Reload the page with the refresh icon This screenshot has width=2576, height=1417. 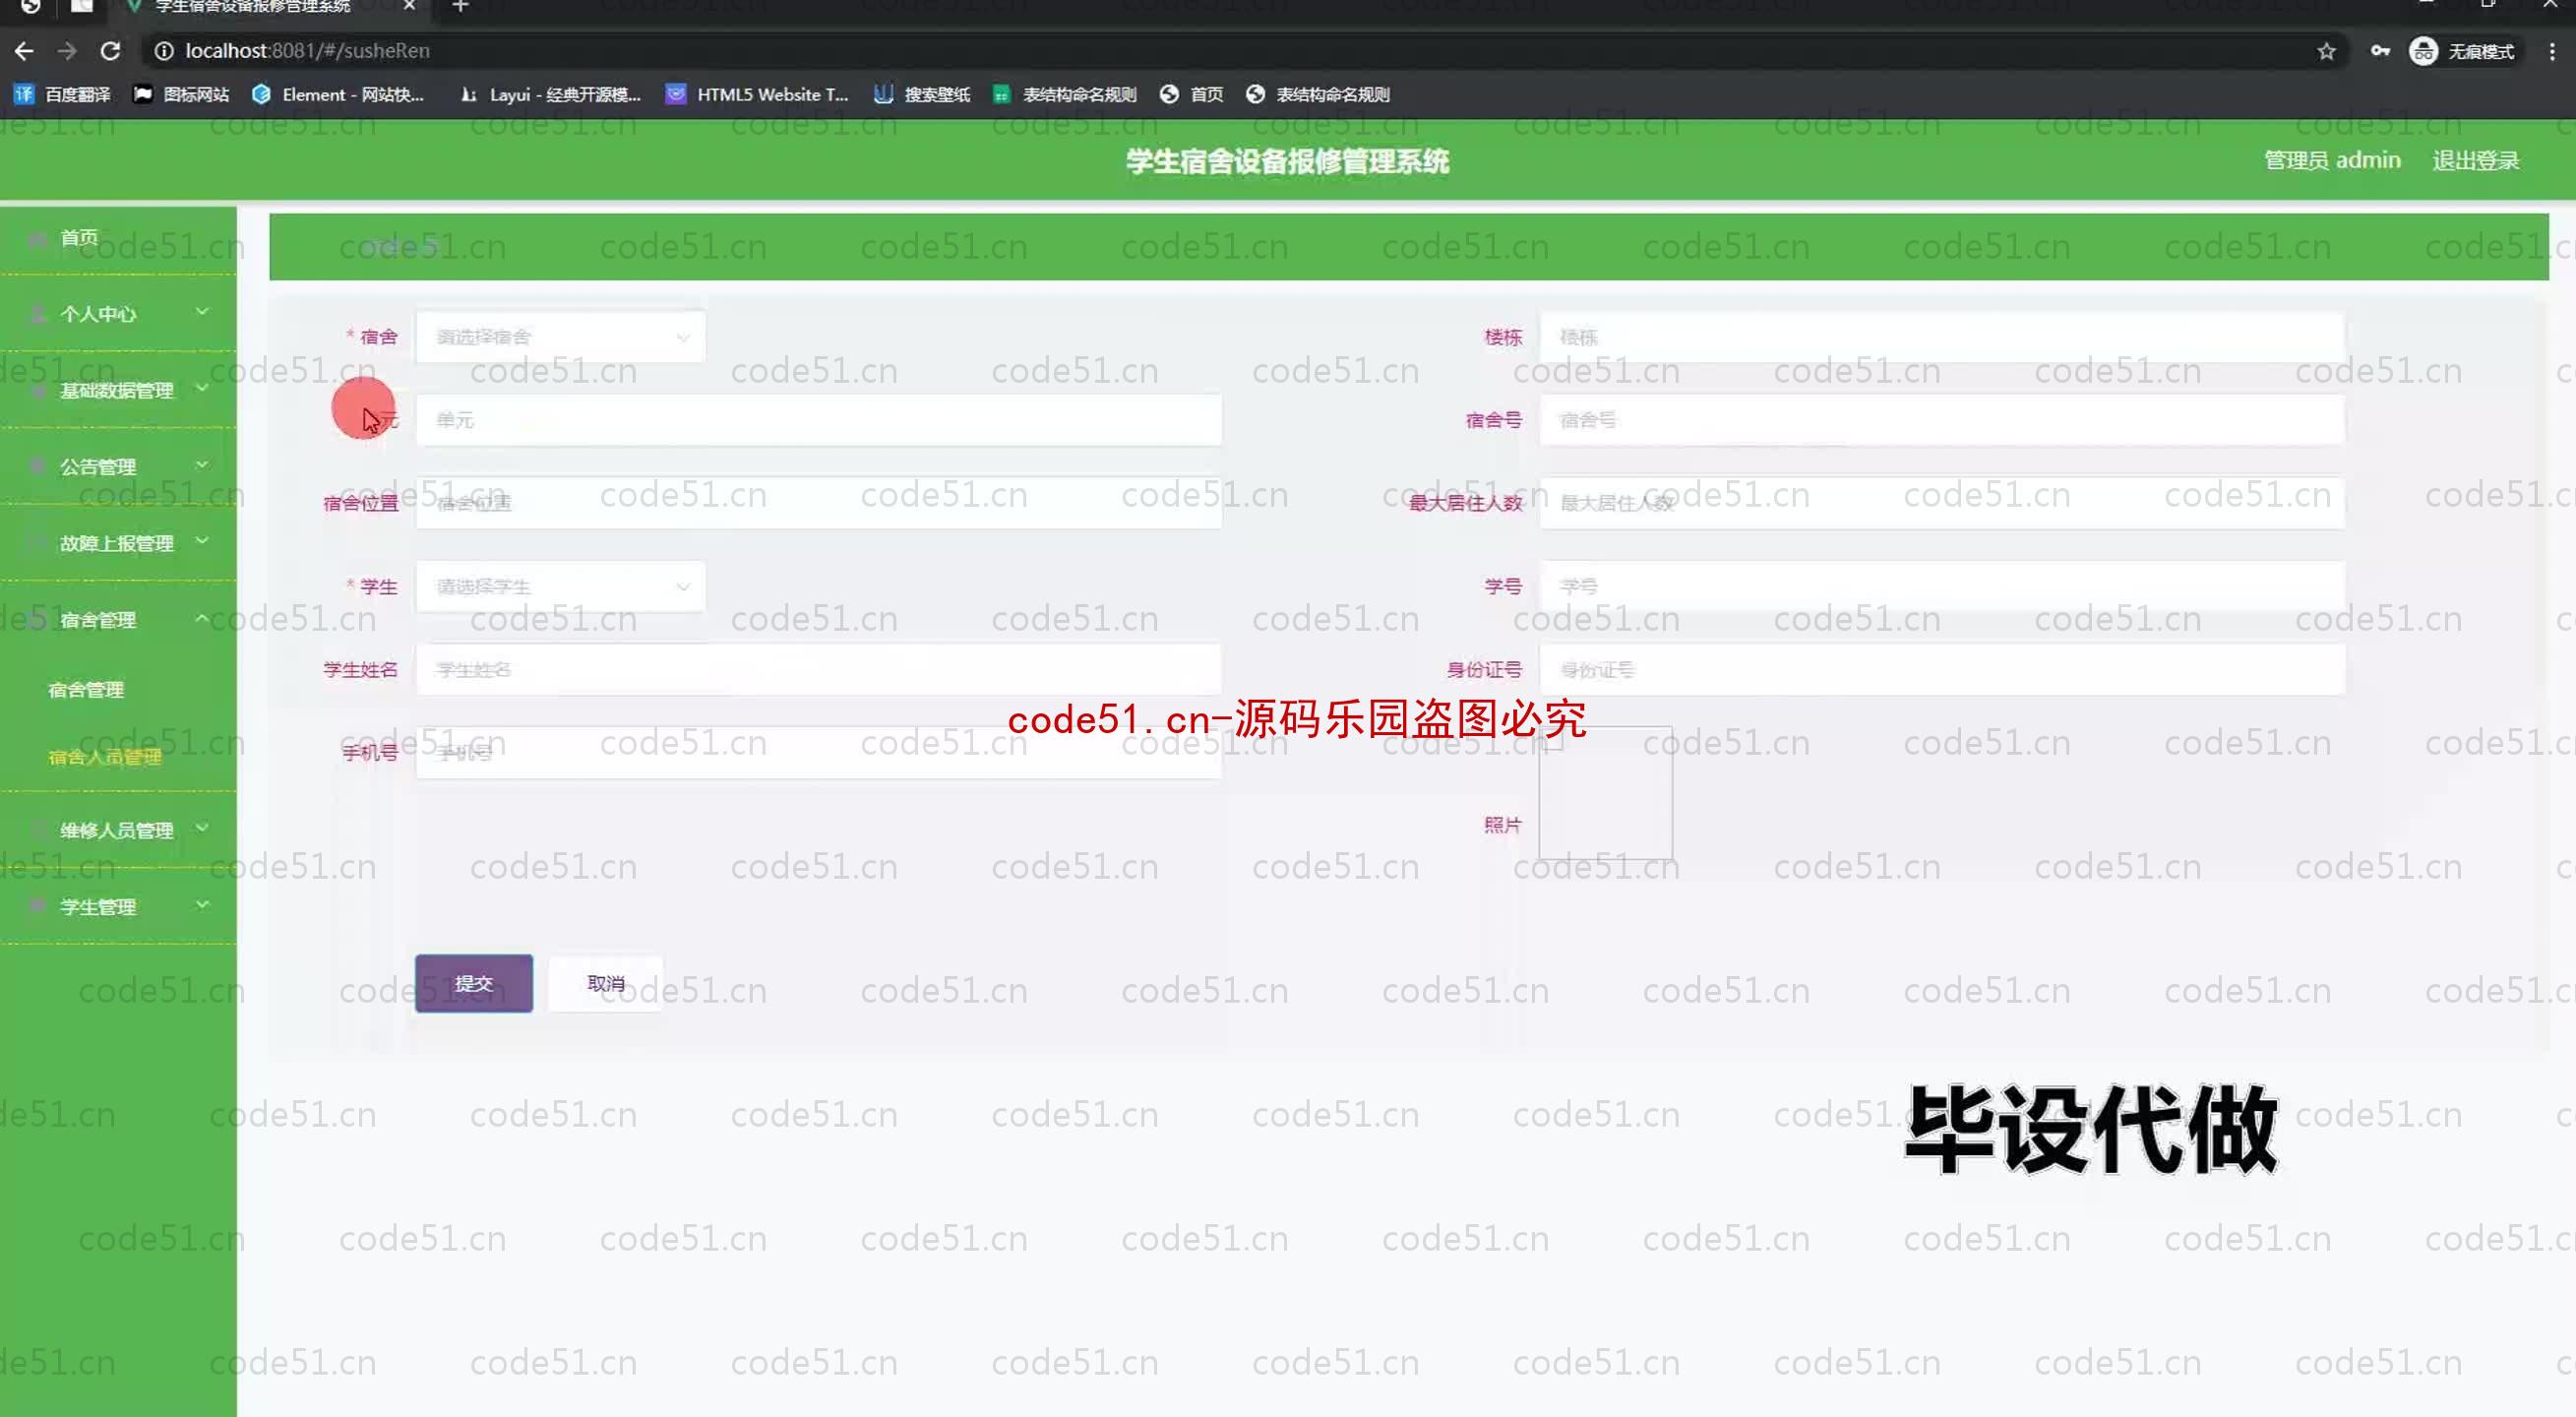tap(111, 51)
